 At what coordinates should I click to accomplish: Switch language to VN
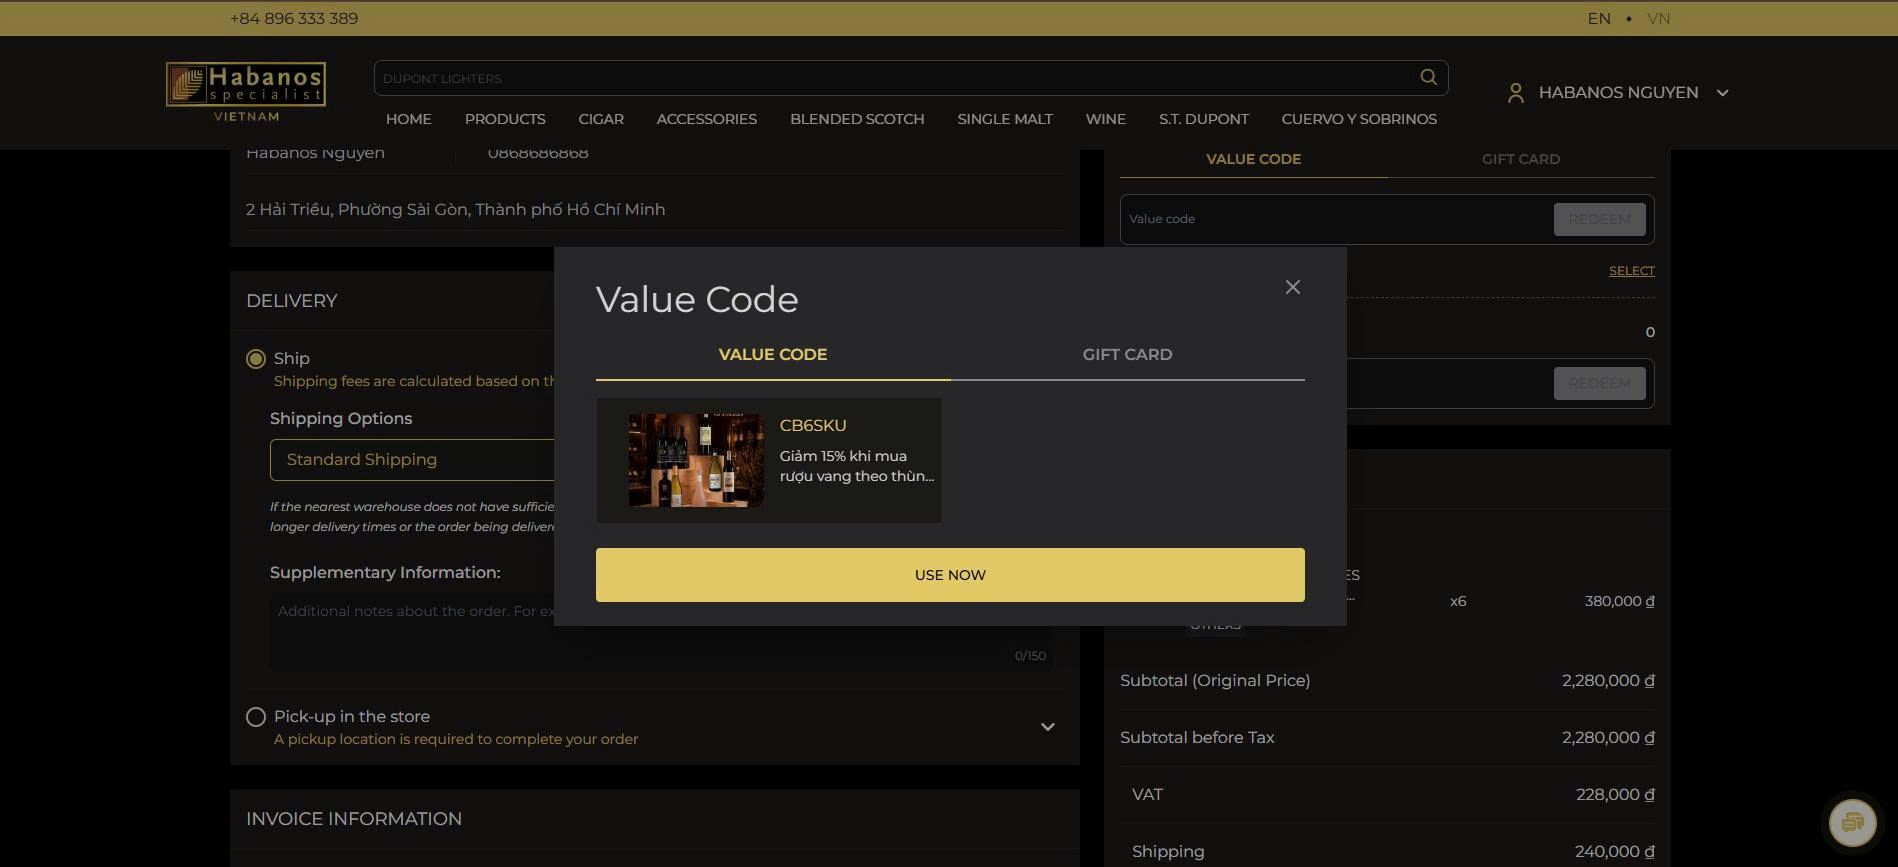click(x=1659, y=18)
